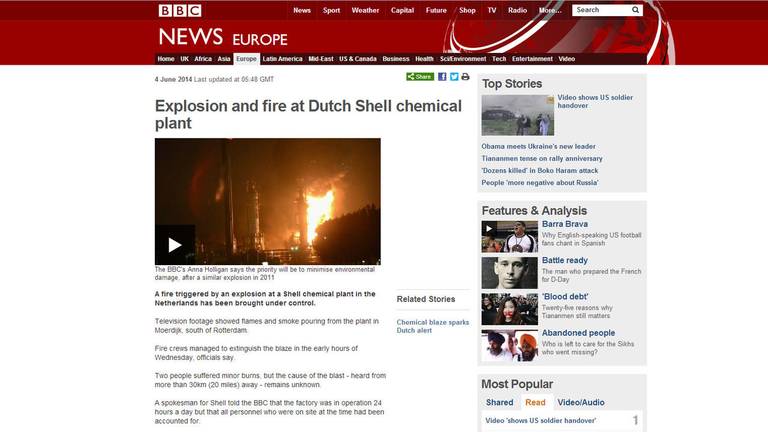Share article on Facebook

click(442, 77)
